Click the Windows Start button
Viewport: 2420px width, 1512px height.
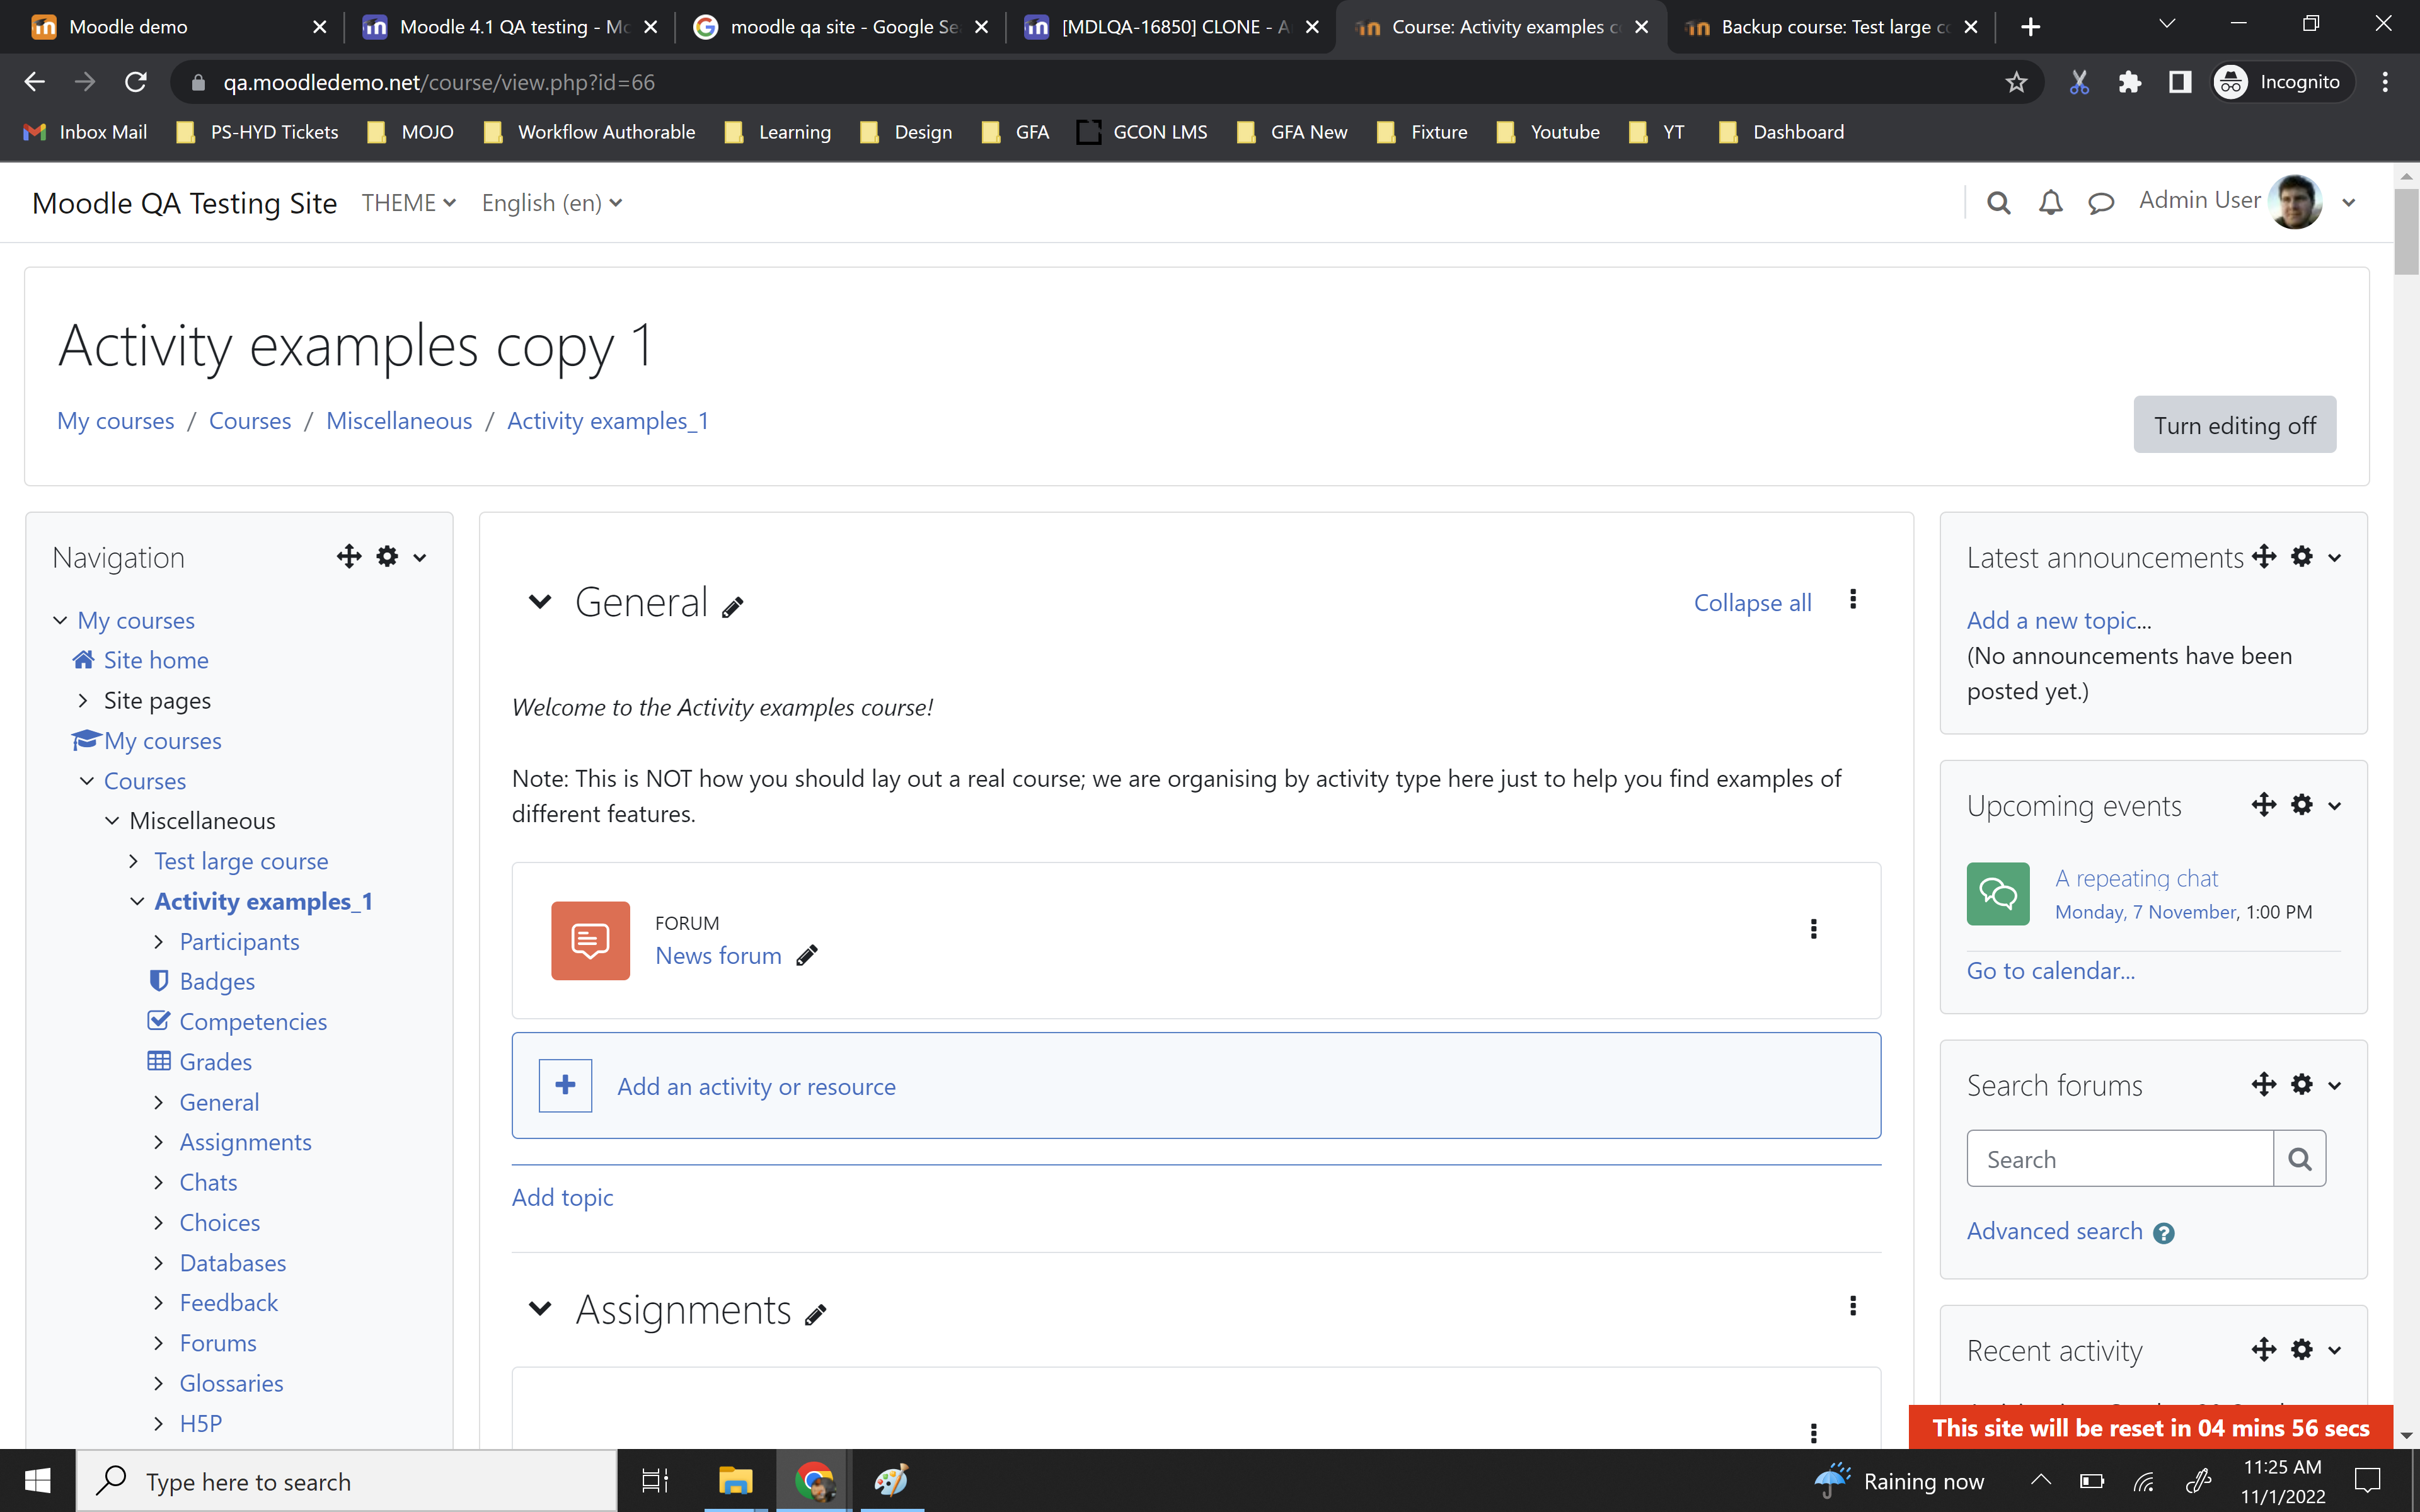[37, 1480]
